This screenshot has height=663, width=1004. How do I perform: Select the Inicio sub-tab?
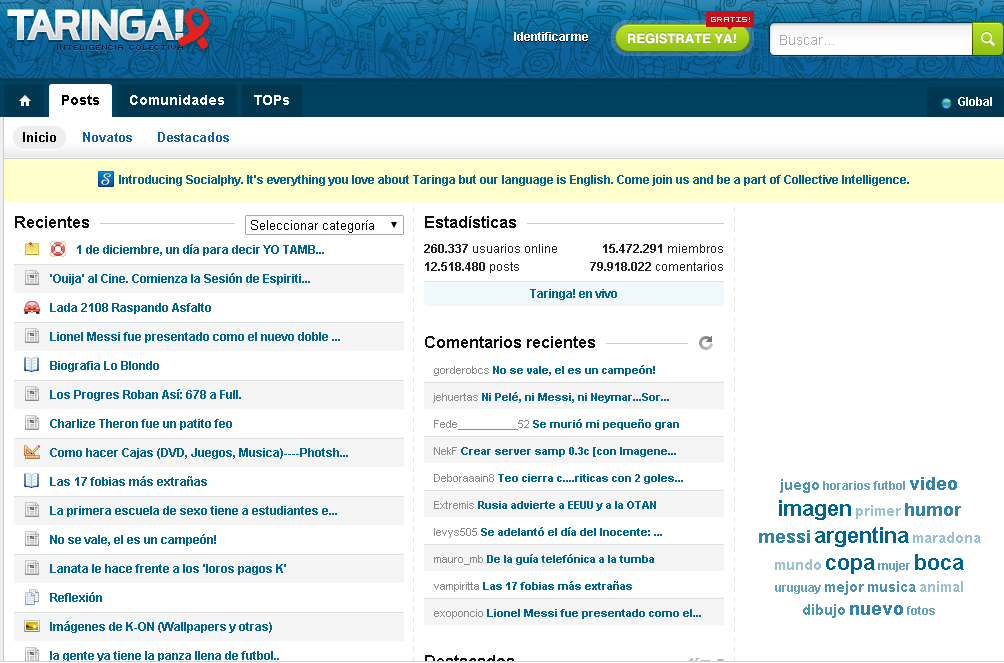[39, 138]
